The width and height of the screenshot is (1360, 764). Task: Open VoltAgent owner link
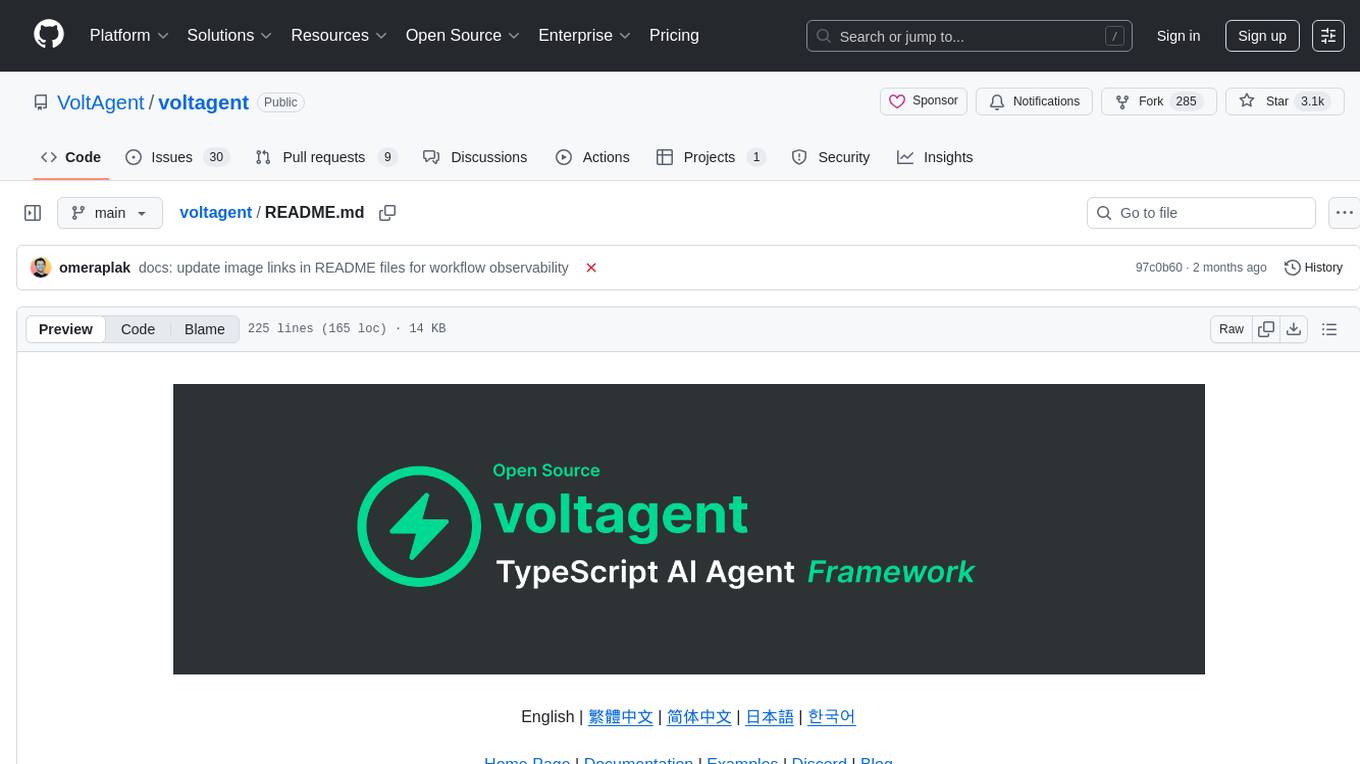[x=101, y=102]
